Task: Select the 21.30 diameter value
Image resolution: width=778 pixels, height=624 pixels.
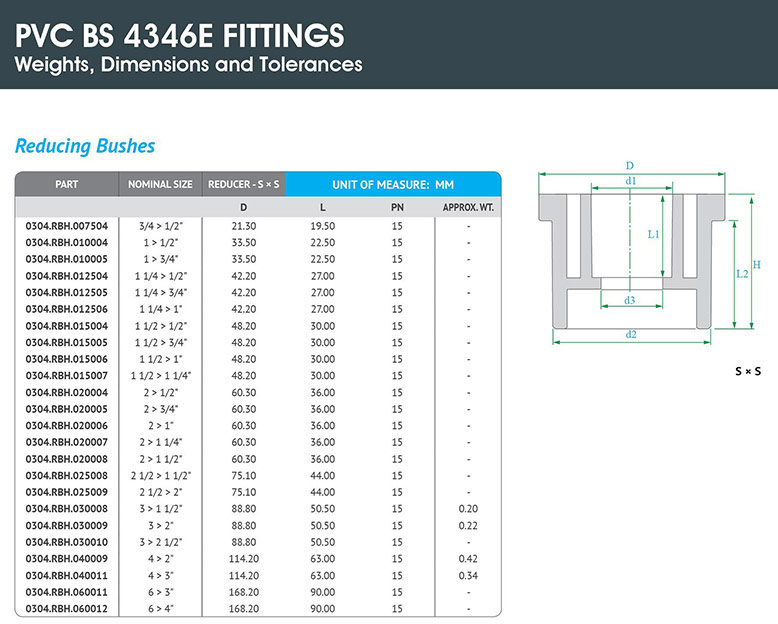Action: tap(244, 226)
